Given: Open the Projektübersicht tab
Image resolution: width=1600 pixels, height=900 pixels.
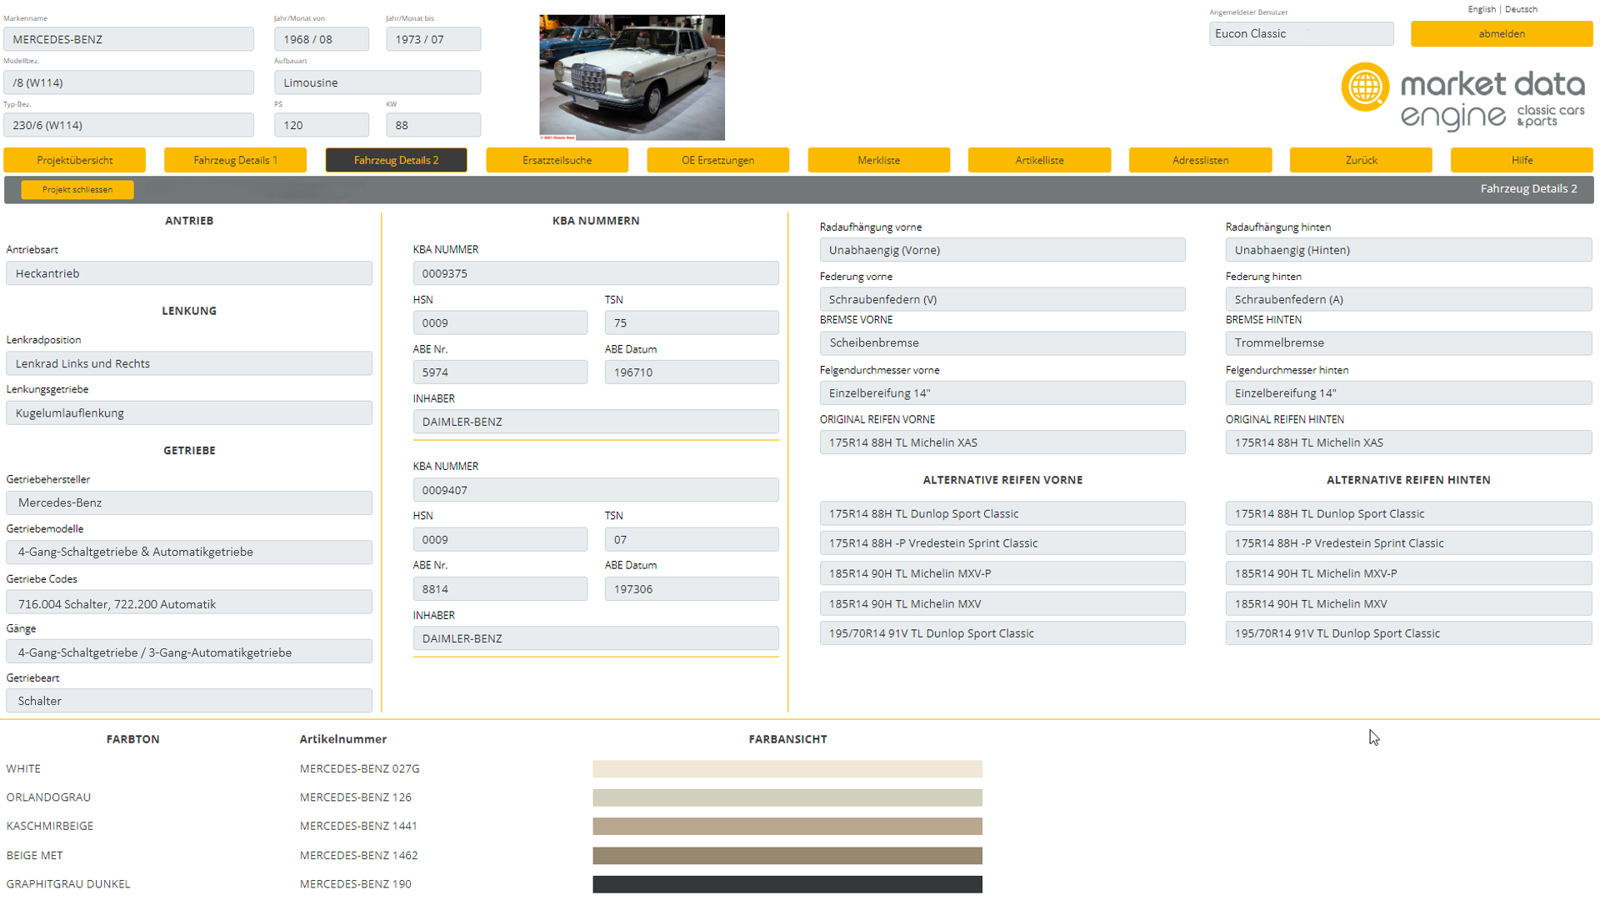Looking at the screenshot, I should [x=75, y=160].
